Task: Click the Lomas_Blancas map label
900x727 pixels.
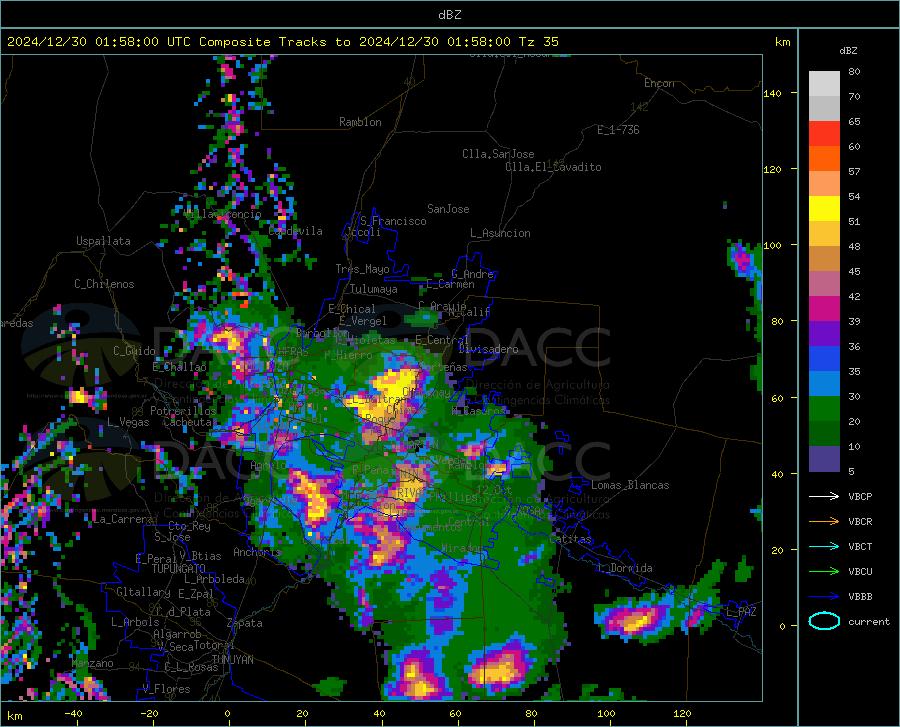Action: coord(630,485)
